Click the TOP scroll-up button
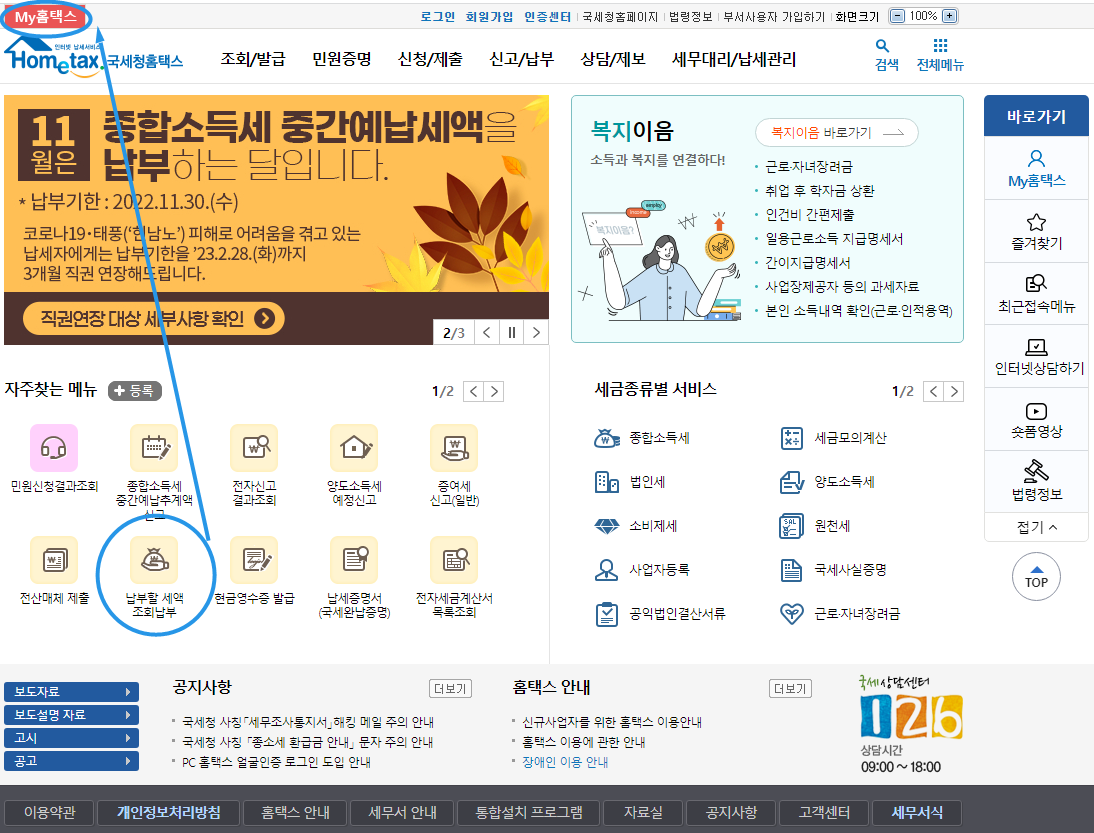 [x=1036, y=577]
